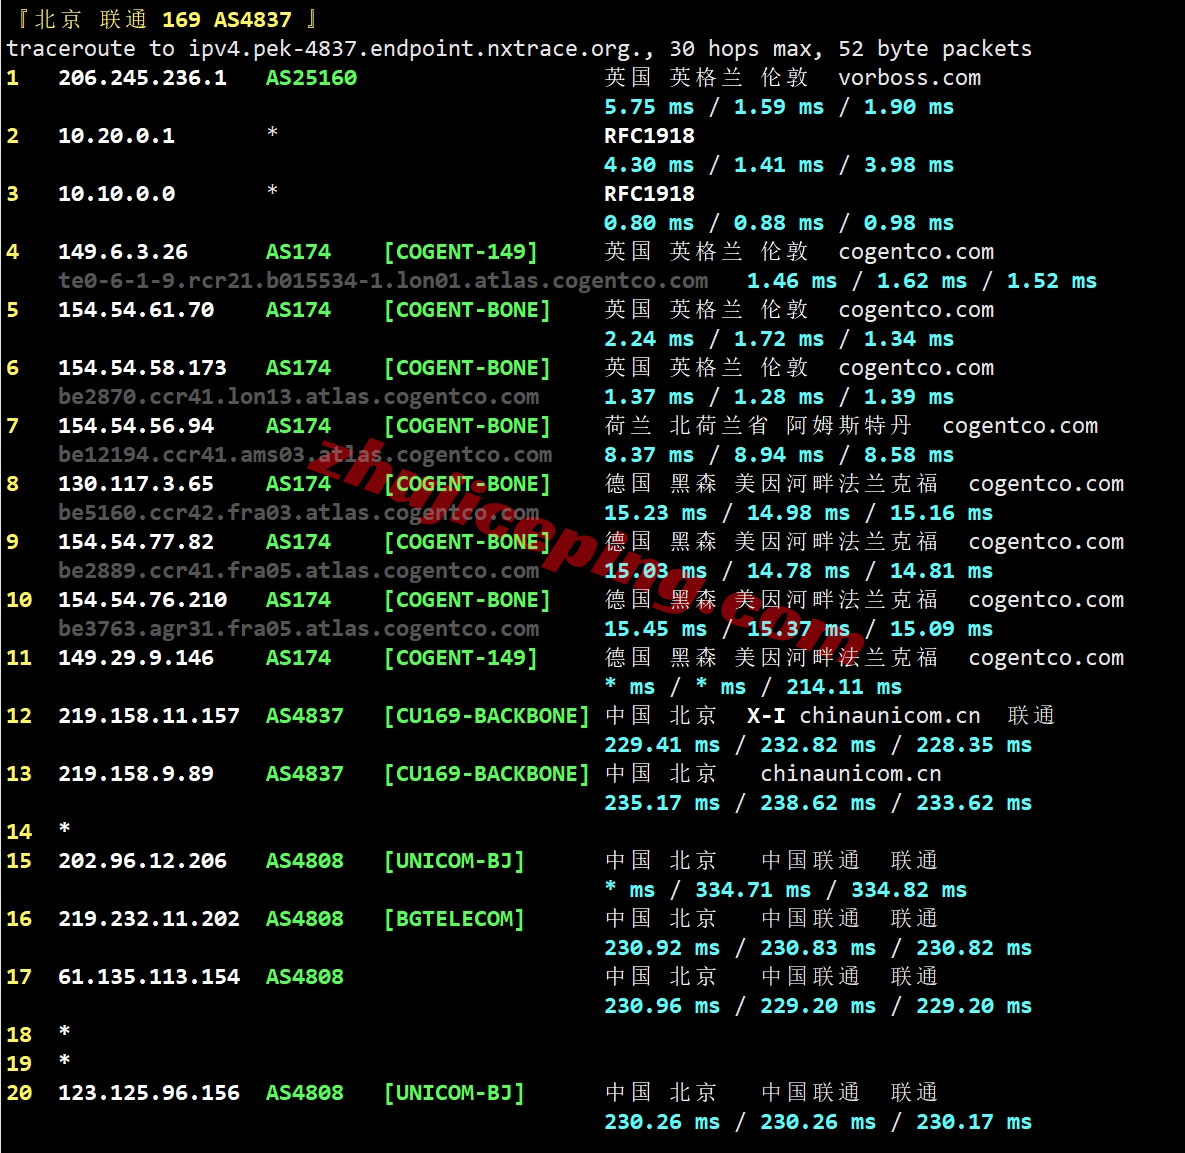Select IP 123.125.96.156 on hop 20

(149, 1093)
